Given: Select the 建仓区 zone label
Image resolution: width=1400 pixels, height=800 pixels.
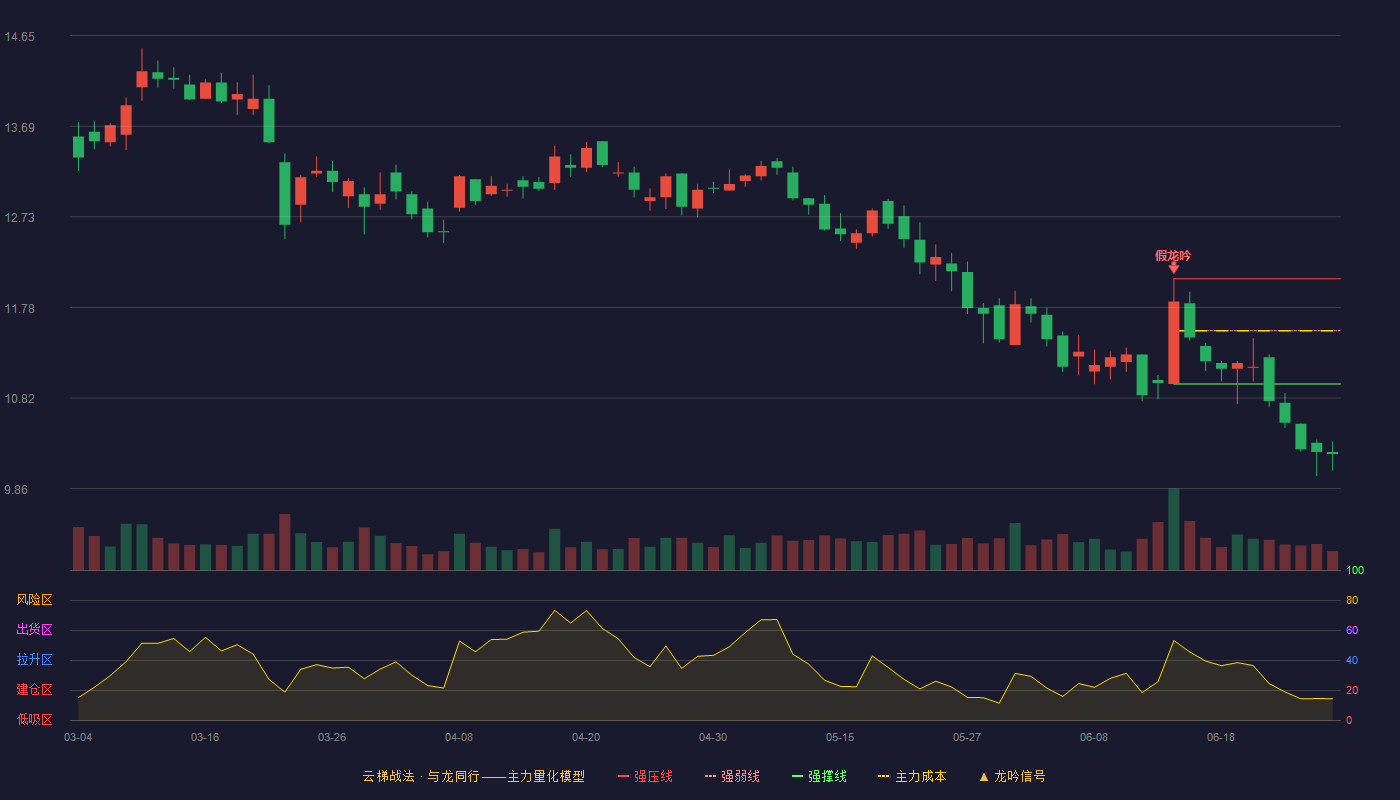Looking at the screenshot, I should [34, 690].
